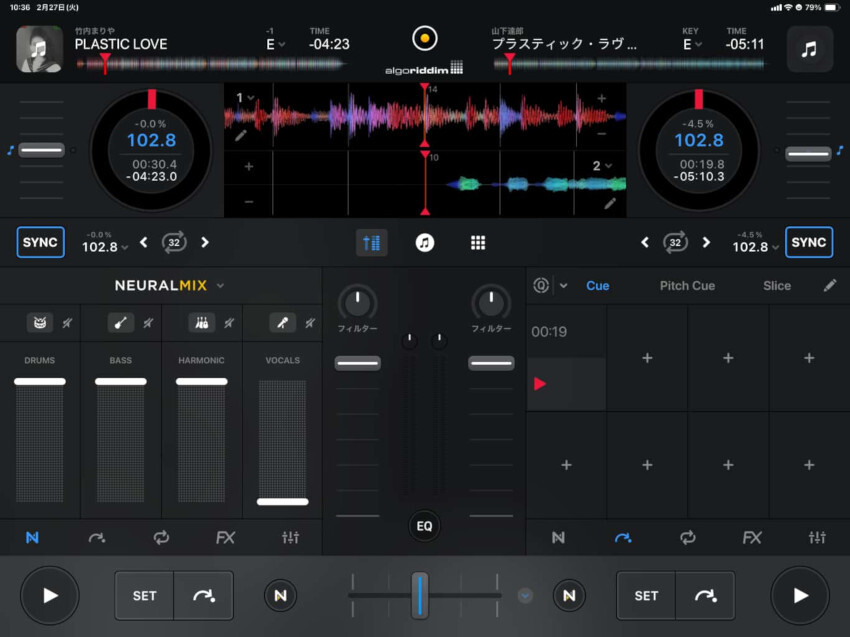The image size is (850, 637).
Task: Open the left deck key E dropdown
Action: [275, 44]
